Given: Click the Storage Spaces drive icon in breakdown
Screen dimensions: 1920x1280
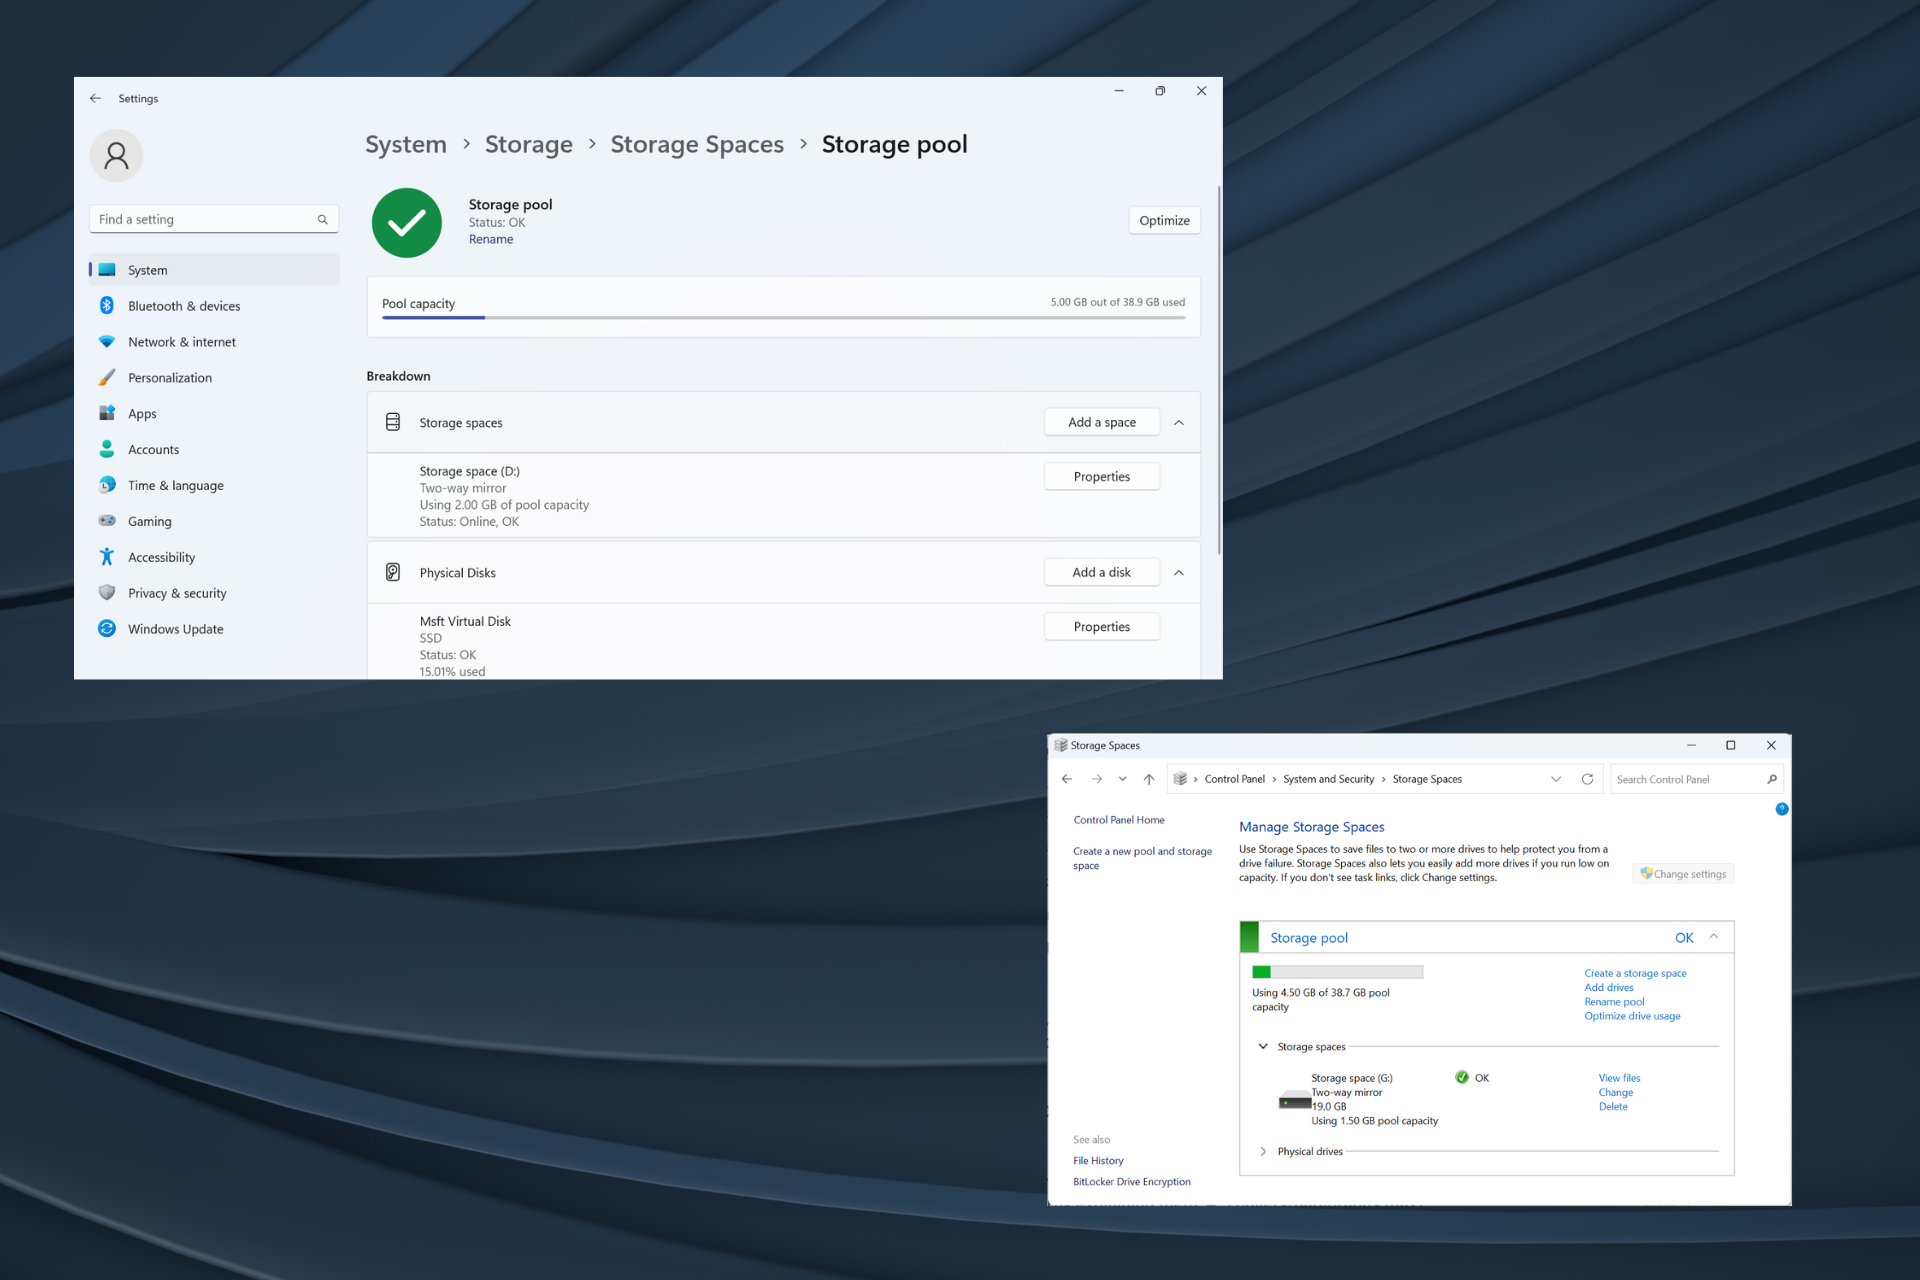Looking at the screenshot, I should [x=391, y=421].
